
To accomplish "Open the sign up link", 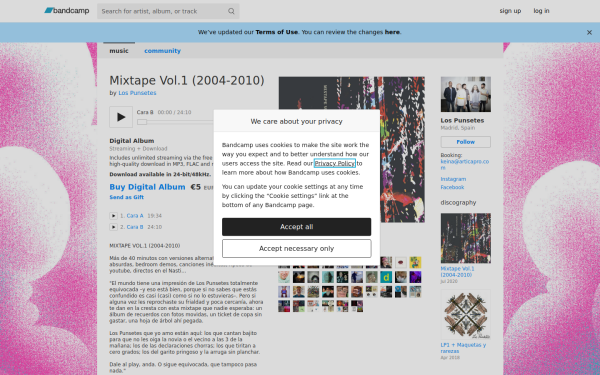I will coord(510,11).
